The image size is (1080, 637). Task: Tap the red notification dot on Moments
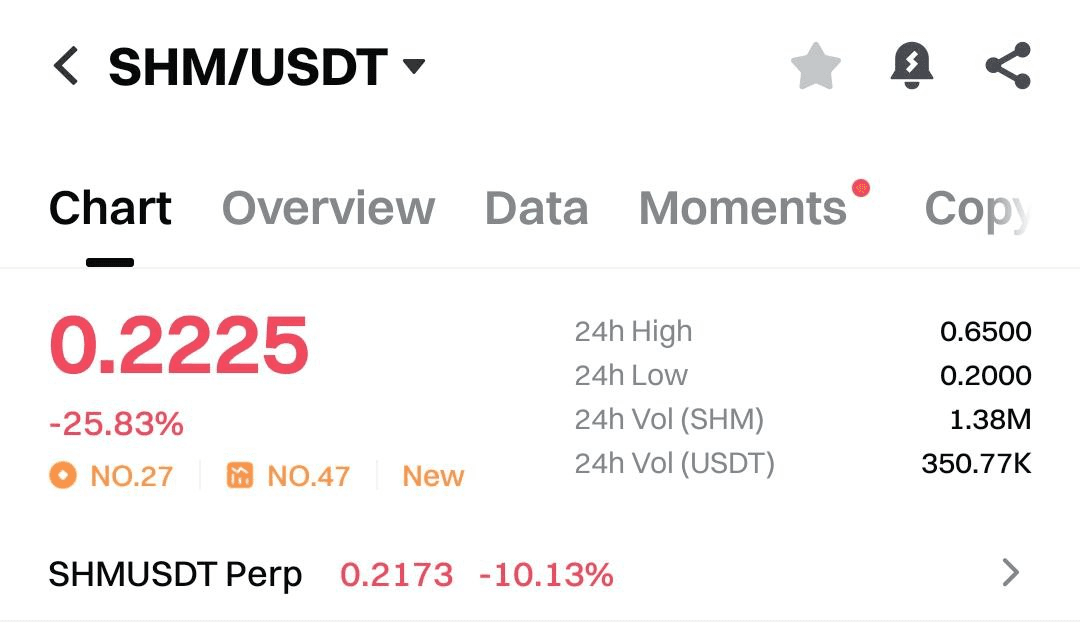pyautogui.click(x=860, y=187)
